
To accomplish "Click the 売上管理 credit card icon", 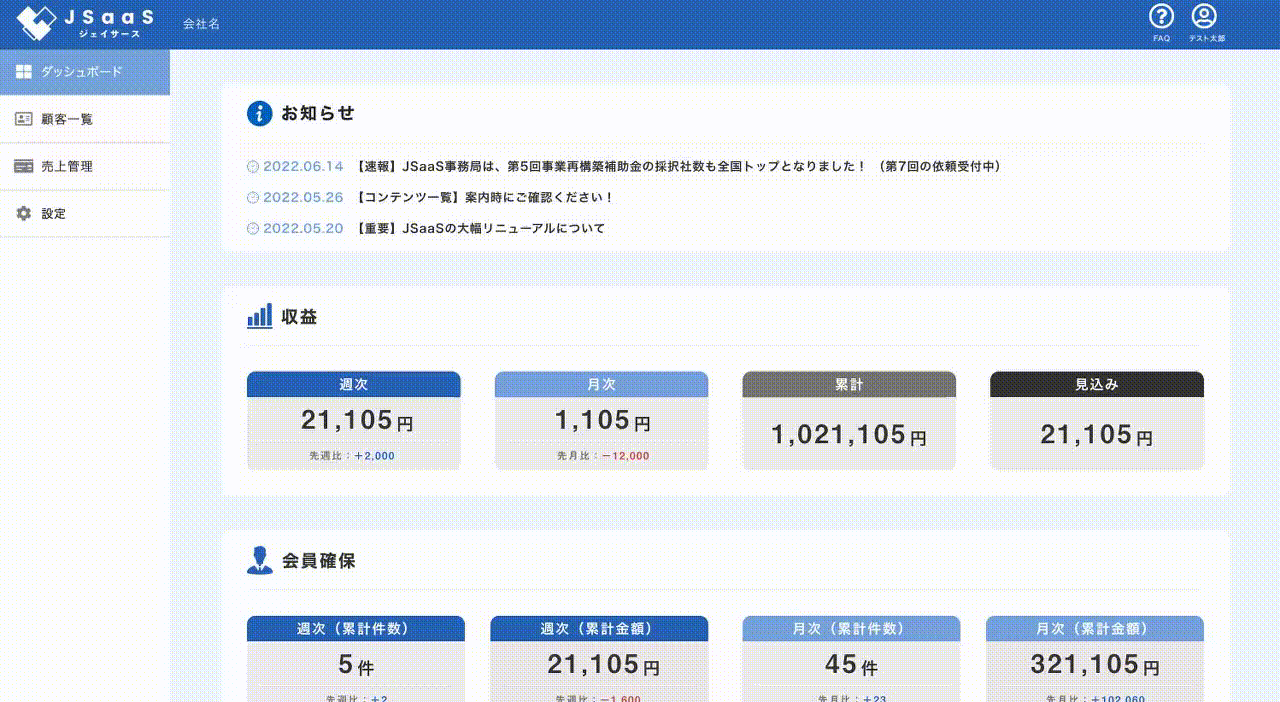I will tap(24, 166).
